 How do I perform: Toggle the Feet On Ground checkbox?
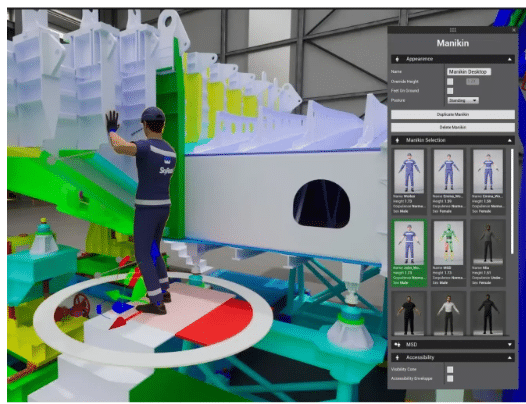pos(450,91)
